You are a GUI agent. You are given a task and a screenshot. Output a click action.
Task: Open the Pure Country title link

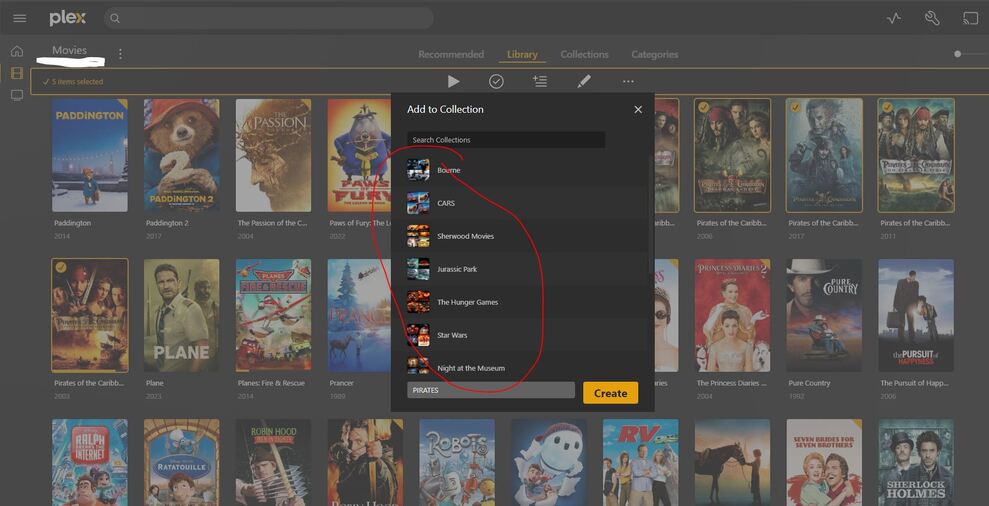pos(809,384)
